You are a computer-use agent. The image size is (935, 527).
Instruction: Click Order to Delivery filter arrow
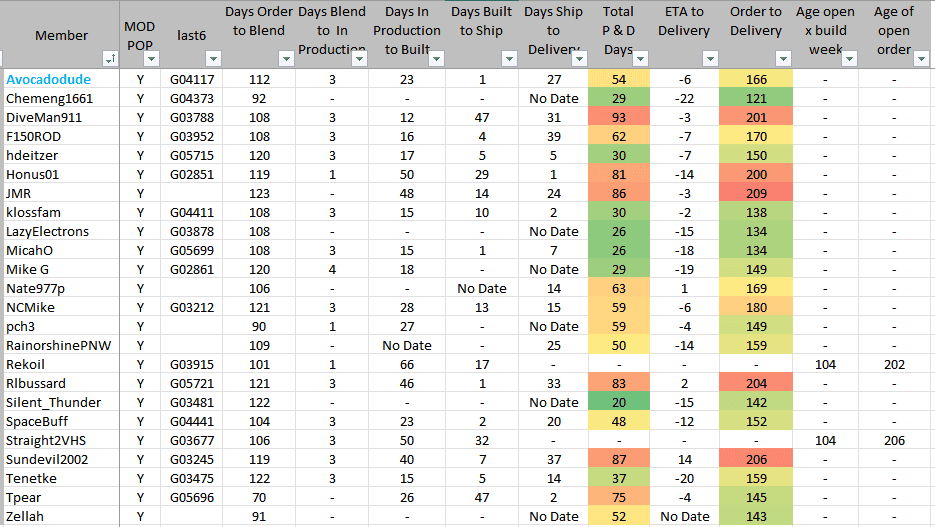[x=783, y=59]
